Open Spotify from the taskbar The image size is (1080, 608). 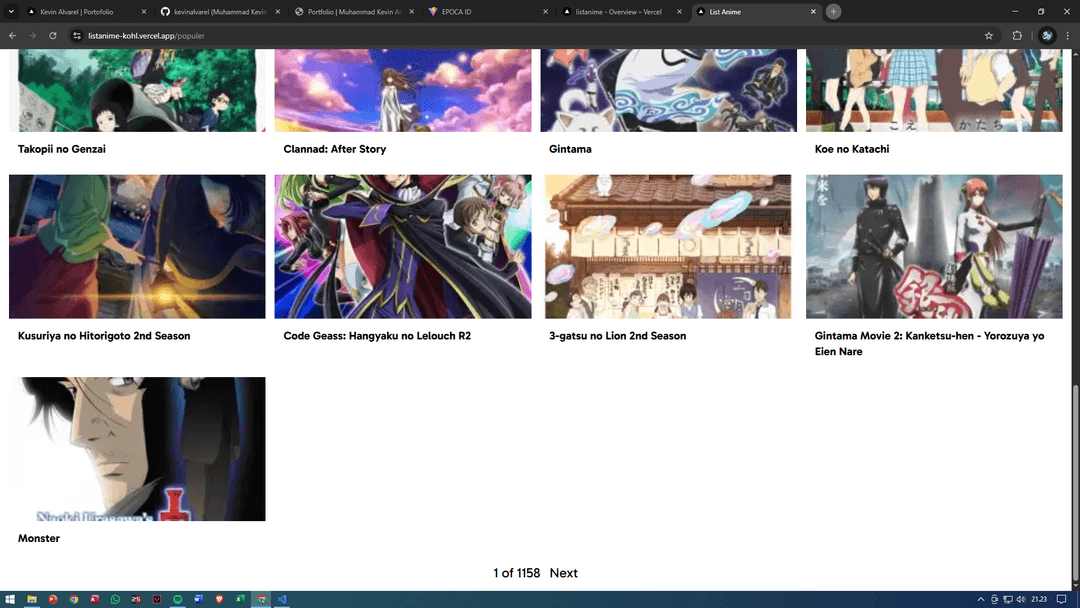[x=178, y=599]
